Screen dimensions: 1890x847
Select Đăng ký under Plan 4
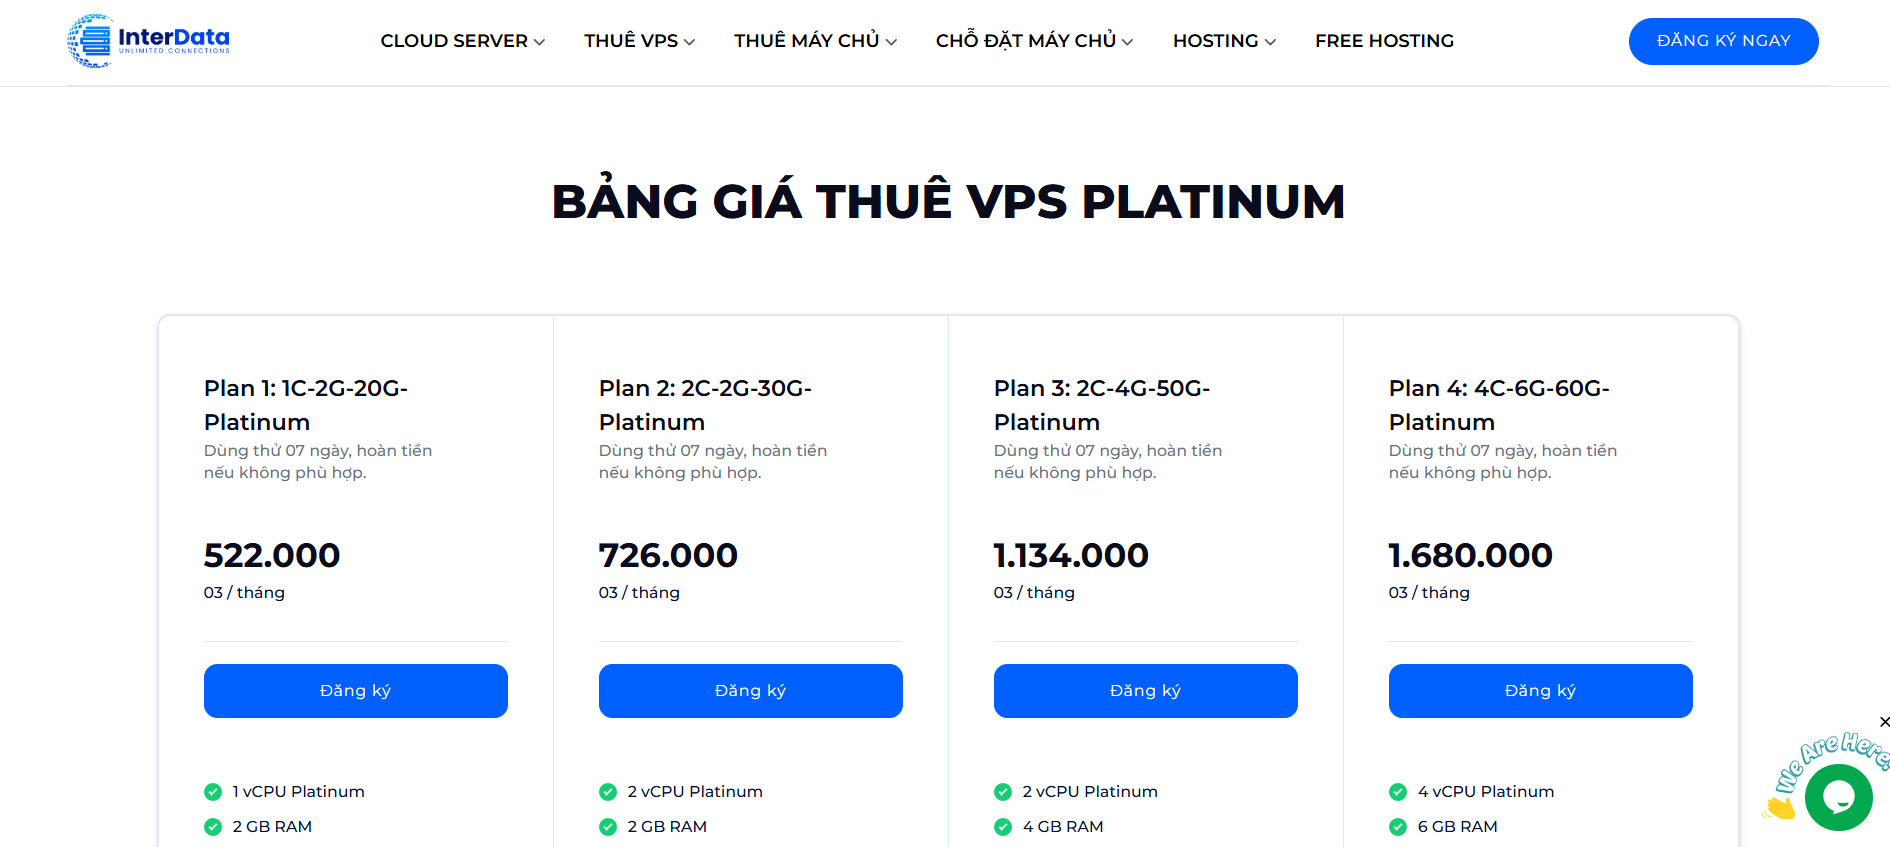tap(1541, 691)
